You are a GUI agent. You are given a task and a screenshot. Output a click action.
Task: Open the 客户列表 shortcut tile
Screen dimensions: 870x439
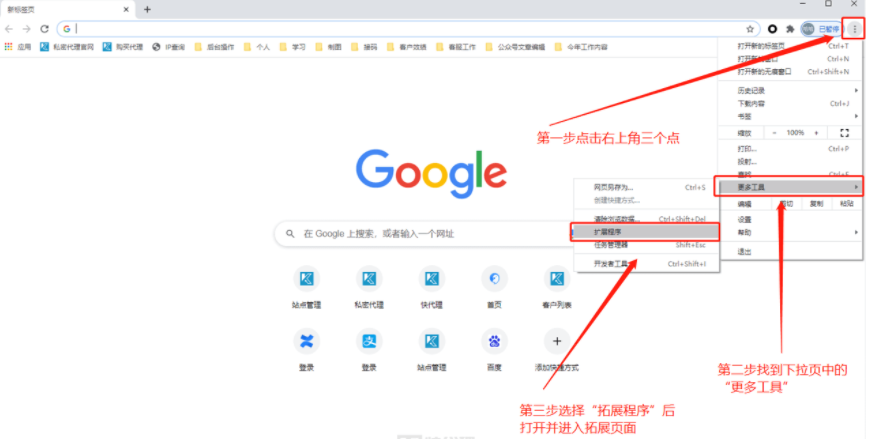557,287
